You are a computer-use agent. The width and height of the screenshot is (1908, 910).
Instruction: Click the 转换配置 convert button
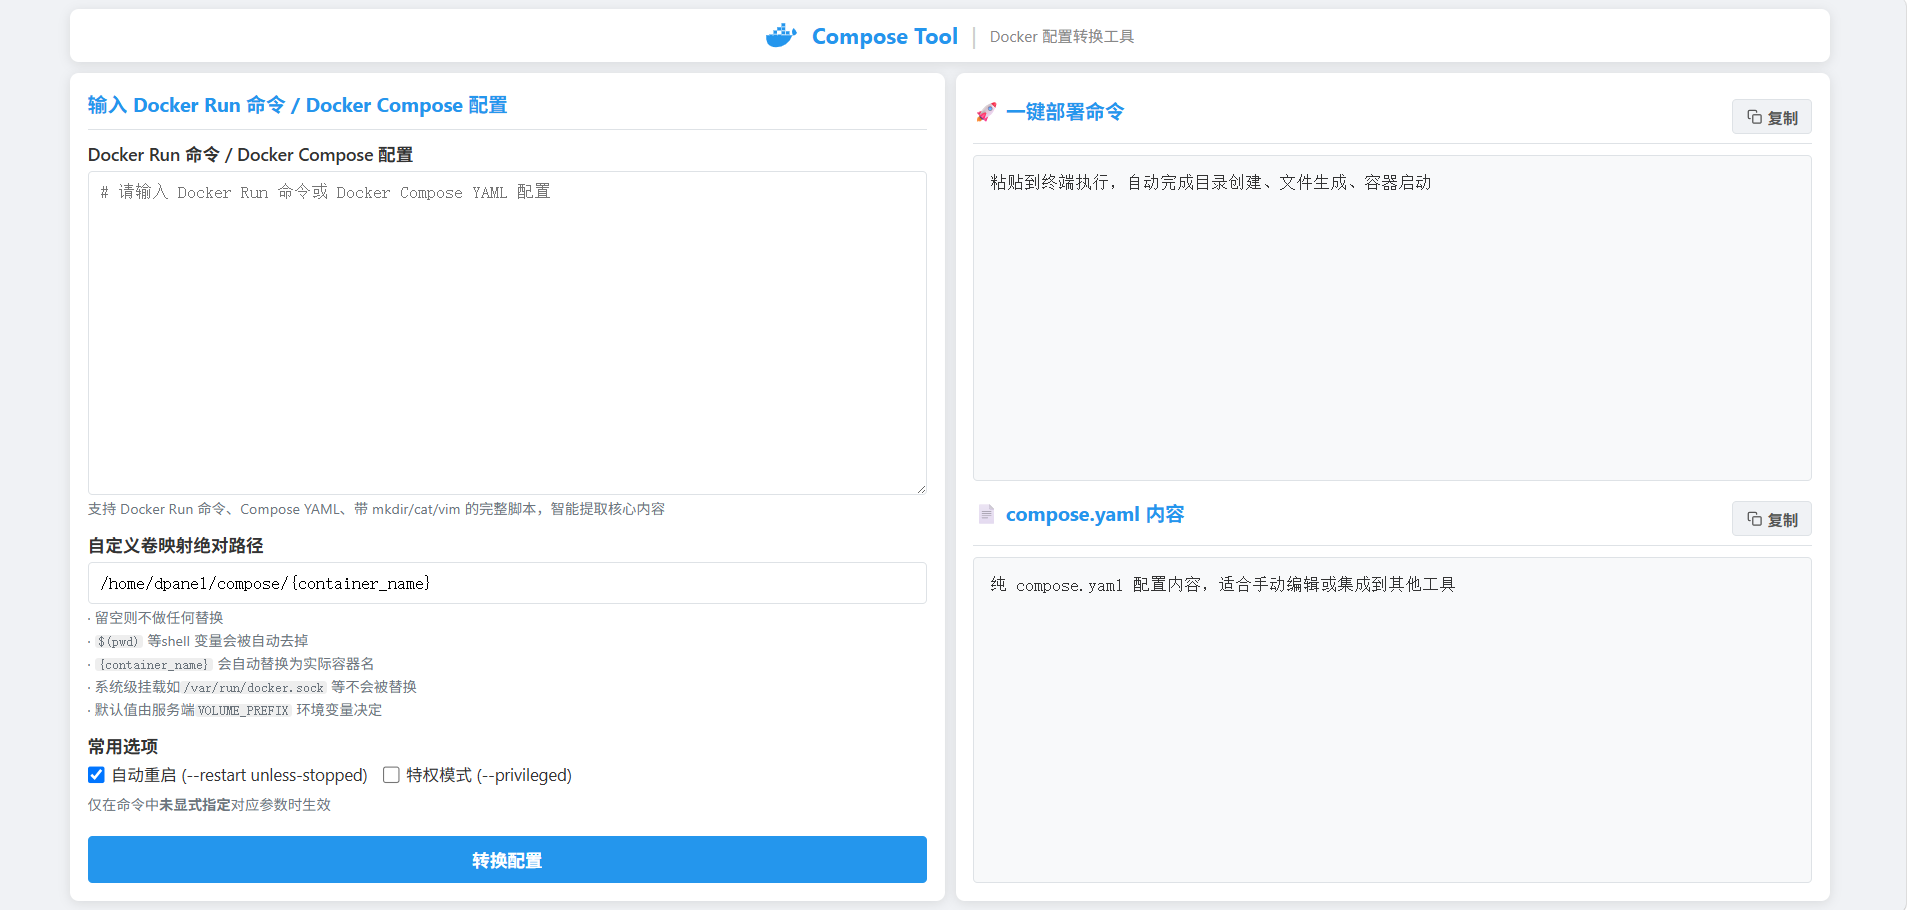pyautogui.click(x=507, y=860)
